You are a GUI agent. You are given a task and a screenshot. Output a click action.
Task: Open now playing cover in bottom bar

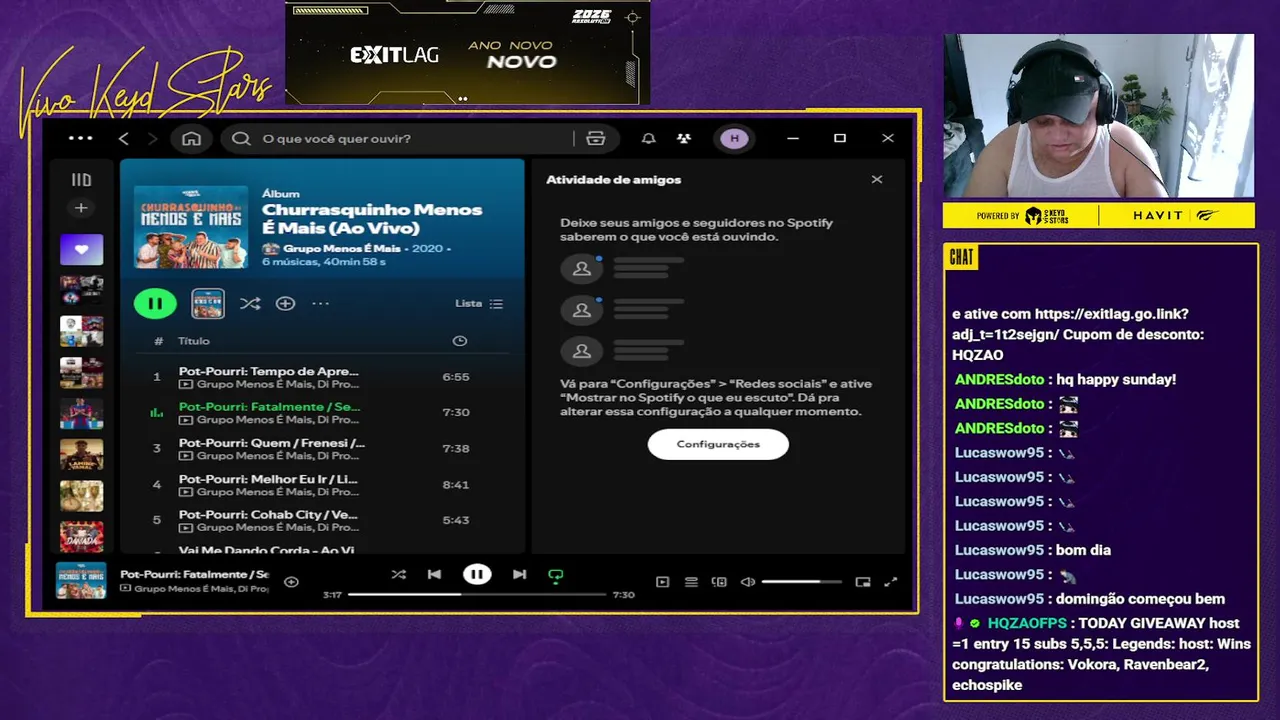(x=81, y=580)
